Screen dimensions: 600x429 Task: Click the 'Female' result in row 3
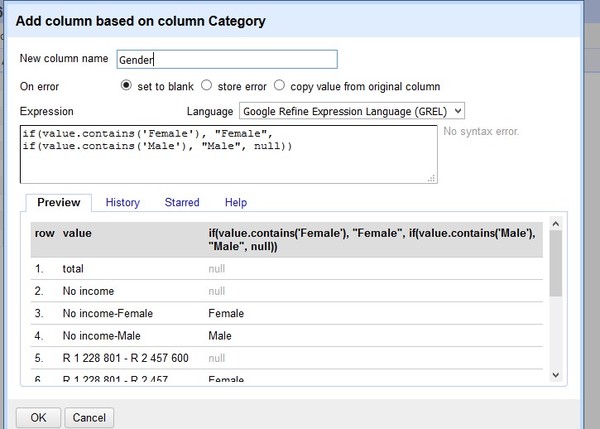click(x=226, y=313)
